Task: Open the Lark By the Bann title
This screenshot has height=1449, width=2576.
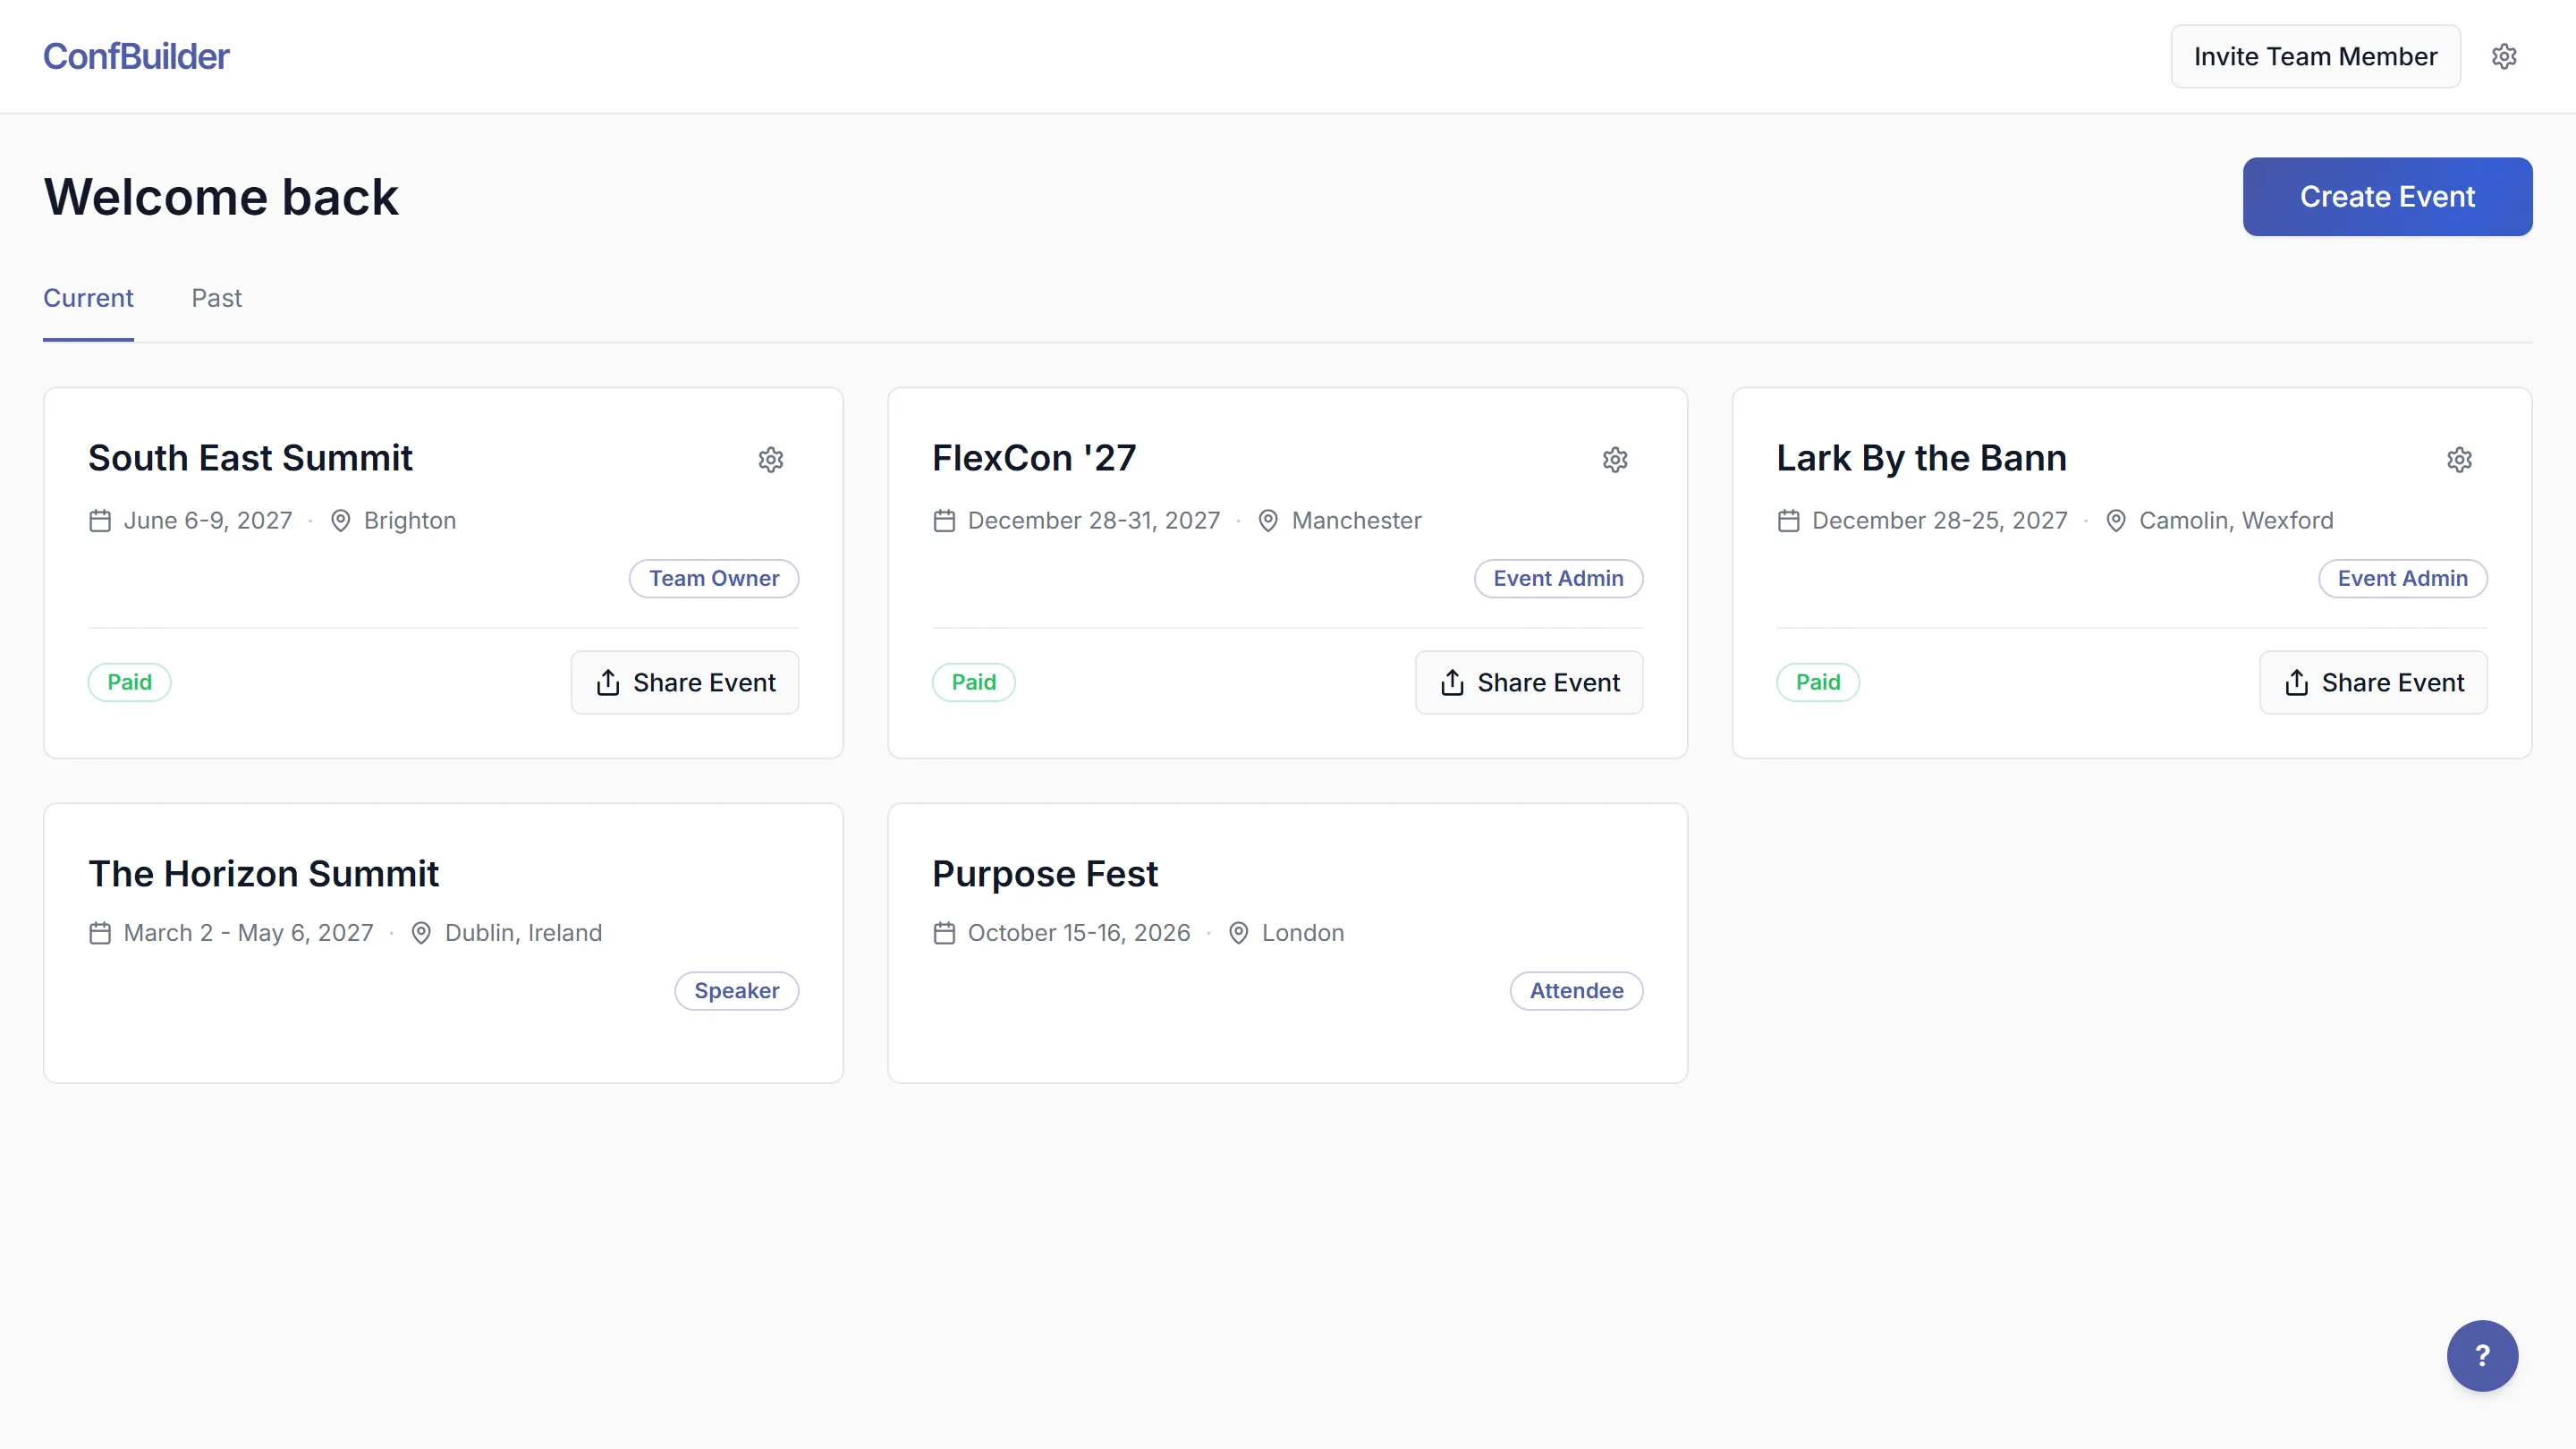Action: (x=1921, y=458)
